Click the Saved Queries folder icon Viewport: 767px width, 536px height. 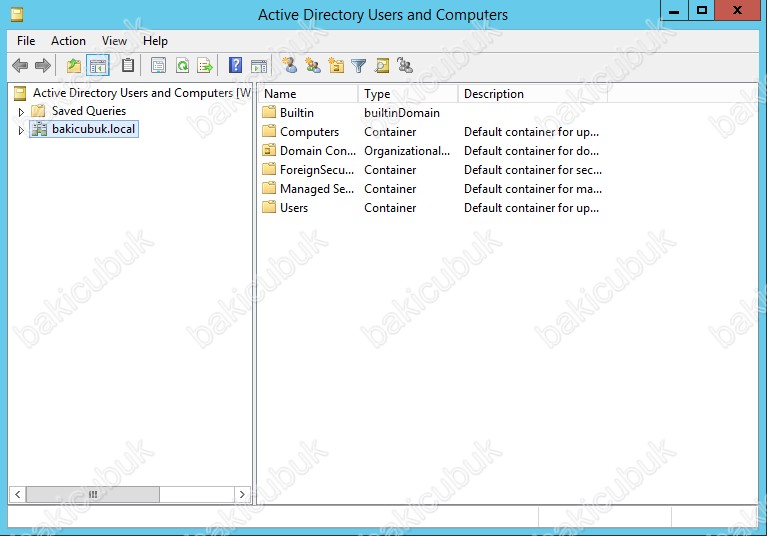pyautogui.click(x=38, y=111)
